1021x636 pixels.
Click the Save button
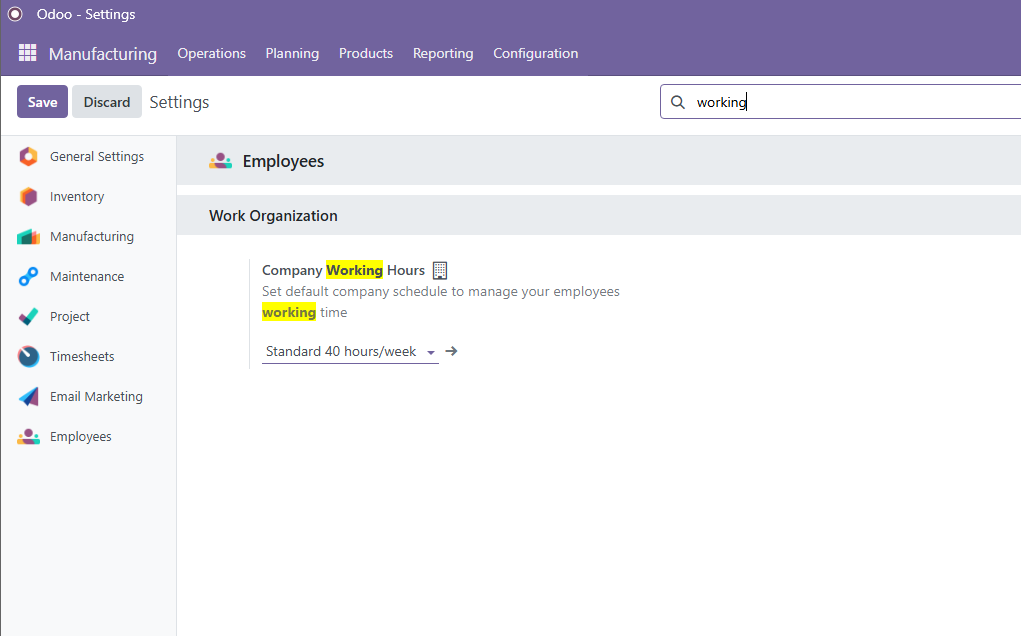42,102
